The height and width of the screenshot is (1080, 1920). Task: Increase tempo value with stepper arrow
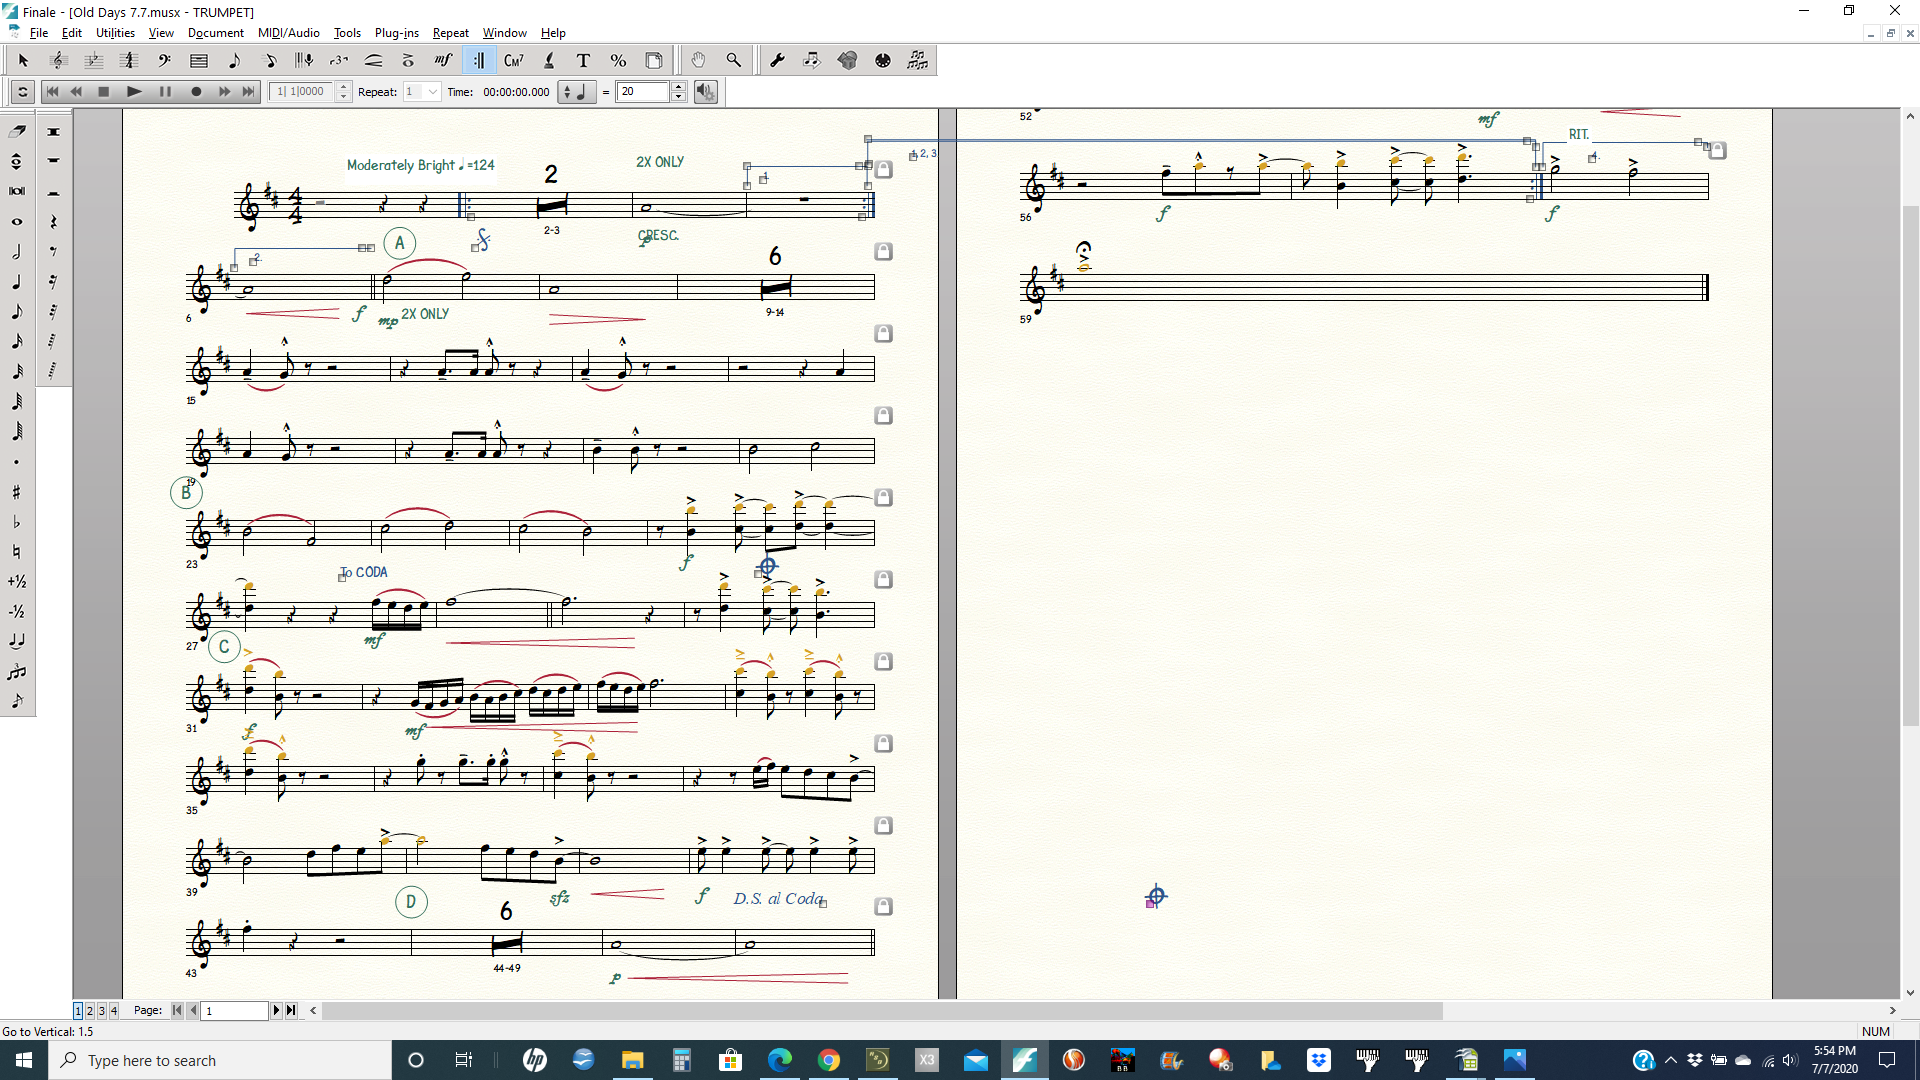point(679,87)
